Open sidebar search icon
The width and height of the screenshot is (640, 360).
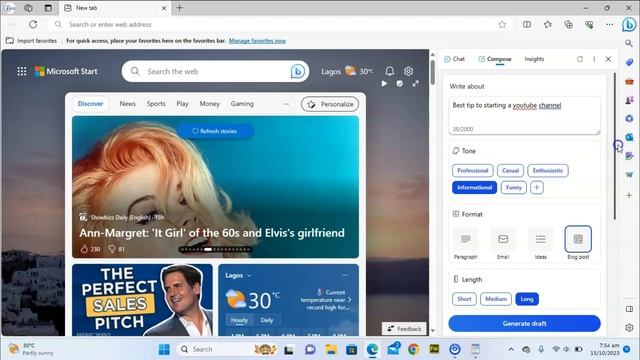point(629,43)
